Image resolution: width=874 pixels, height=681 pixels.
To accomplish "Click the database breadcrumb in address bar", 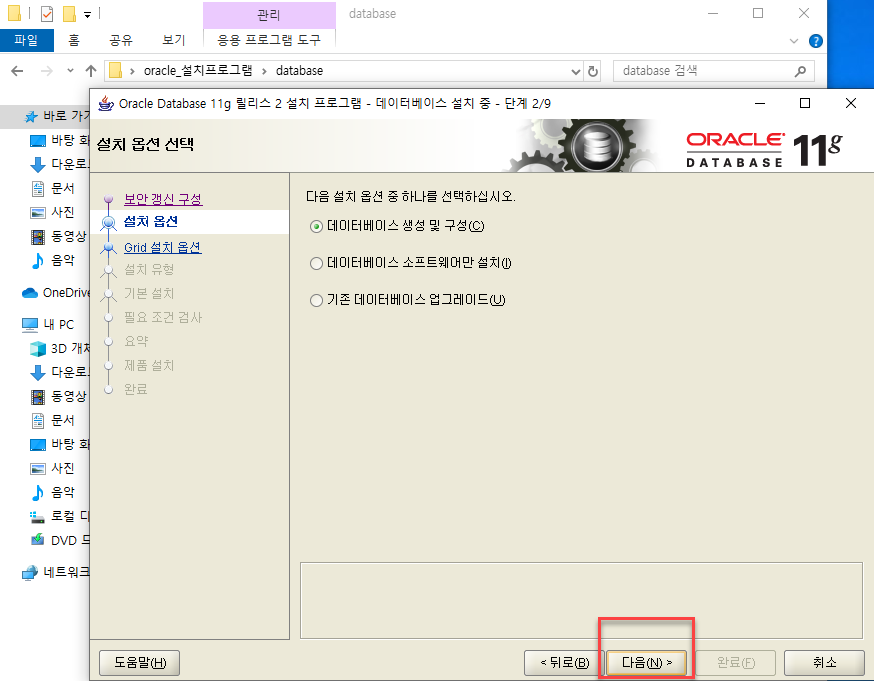I will pyautogui.click(x=299, y=71).
